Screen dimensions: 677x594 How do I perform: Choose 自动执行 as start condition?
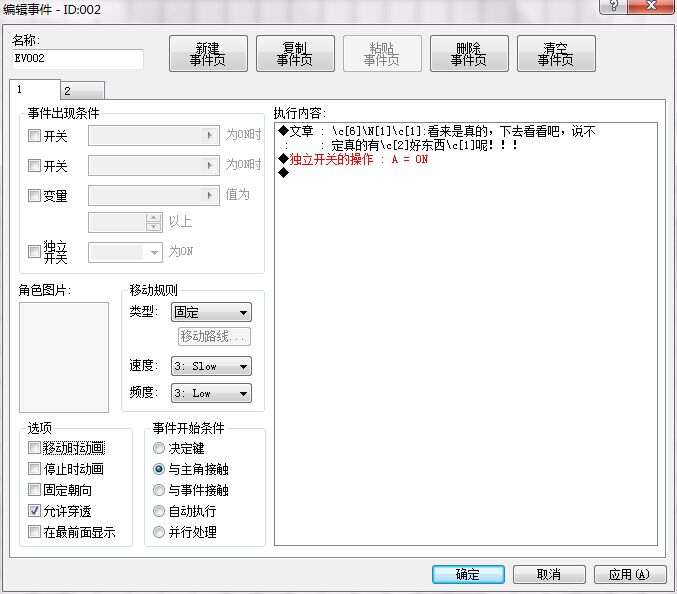click(159, 511)
